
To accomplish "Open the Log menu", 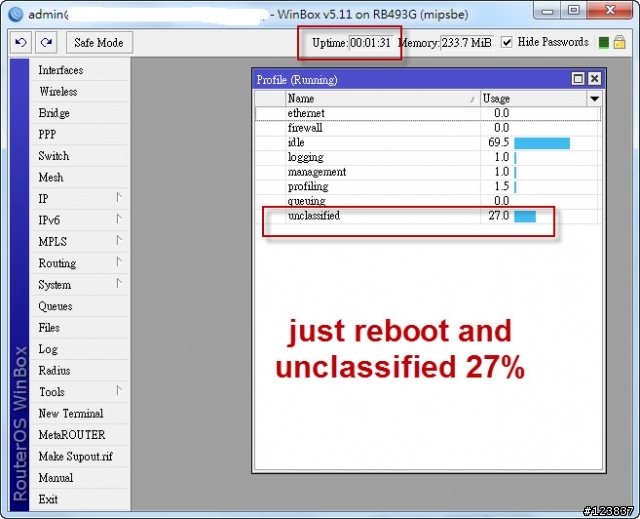I will [80, 349].
